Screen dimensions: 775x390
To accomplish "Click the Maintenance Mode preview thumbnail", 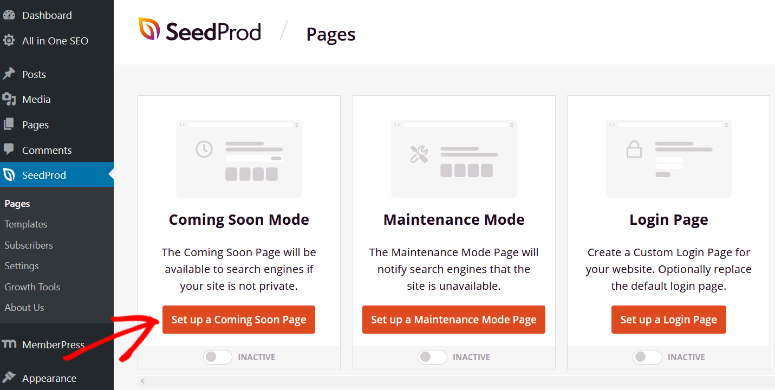I will click(454, 159).
